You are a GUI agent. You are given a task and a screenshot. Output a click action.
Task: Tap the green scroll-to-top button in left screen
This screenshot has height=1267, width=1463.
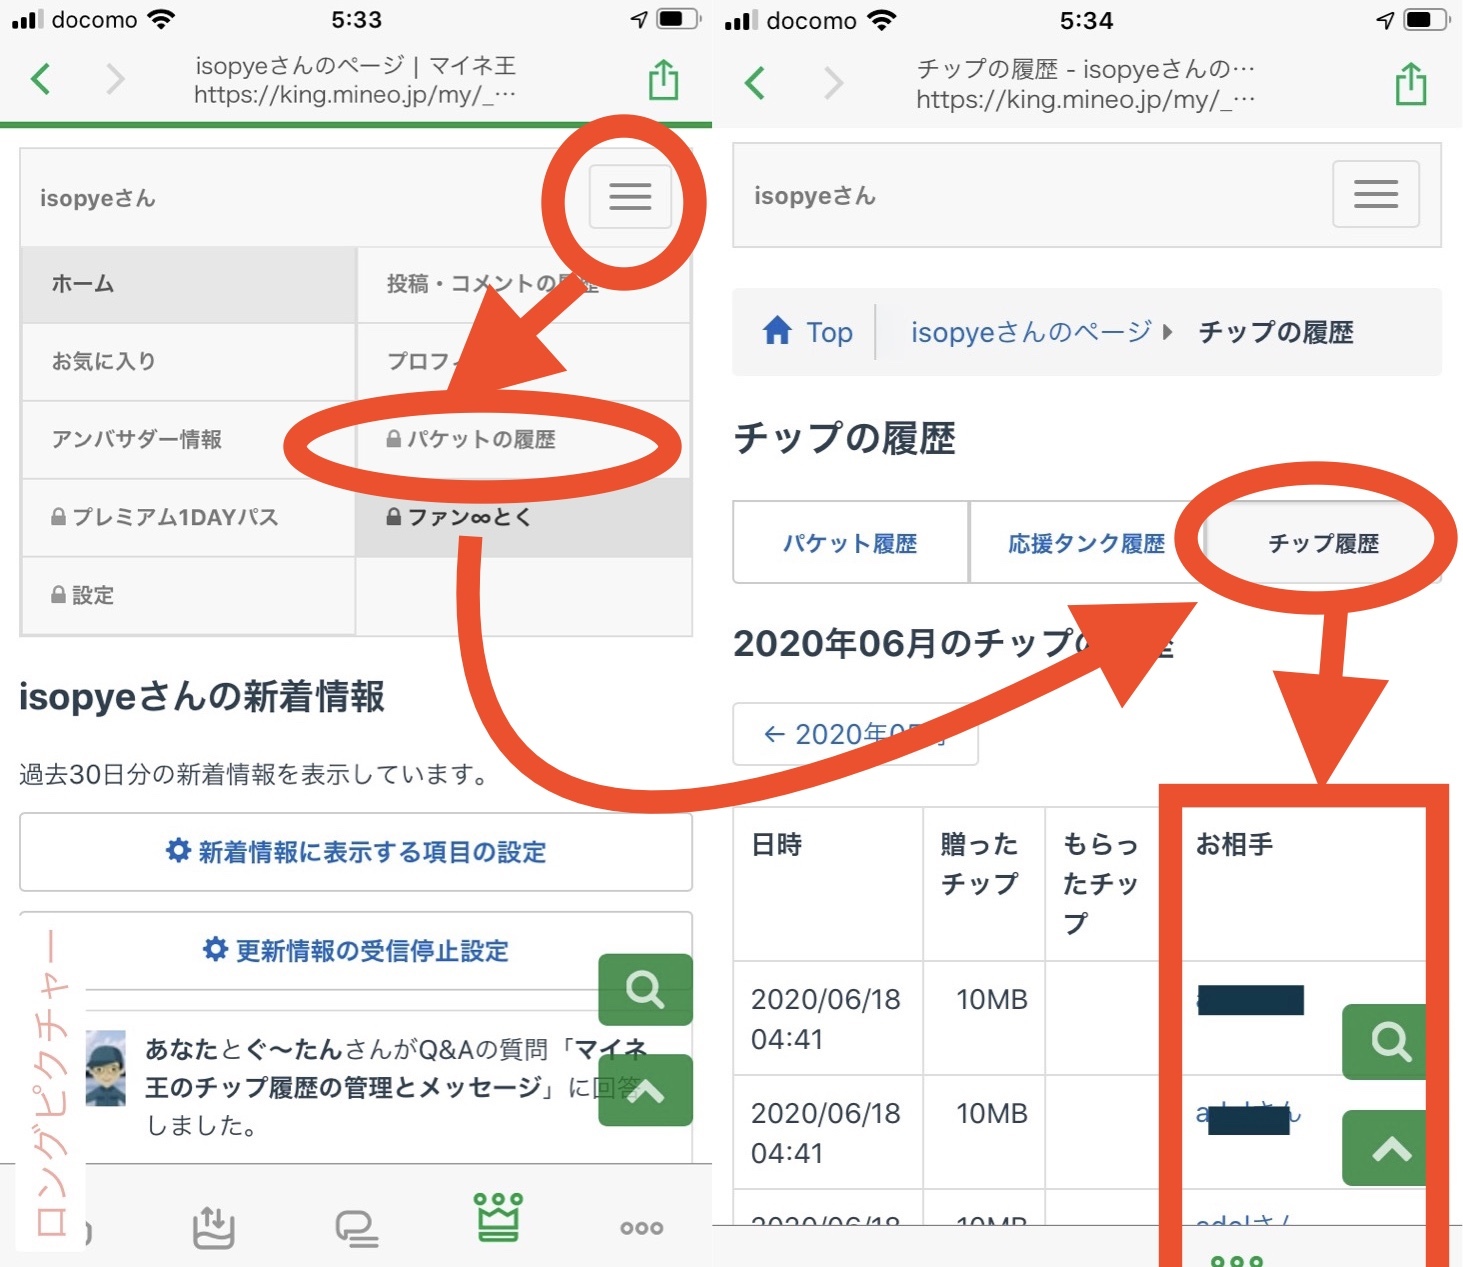[x=645, y=1090]
